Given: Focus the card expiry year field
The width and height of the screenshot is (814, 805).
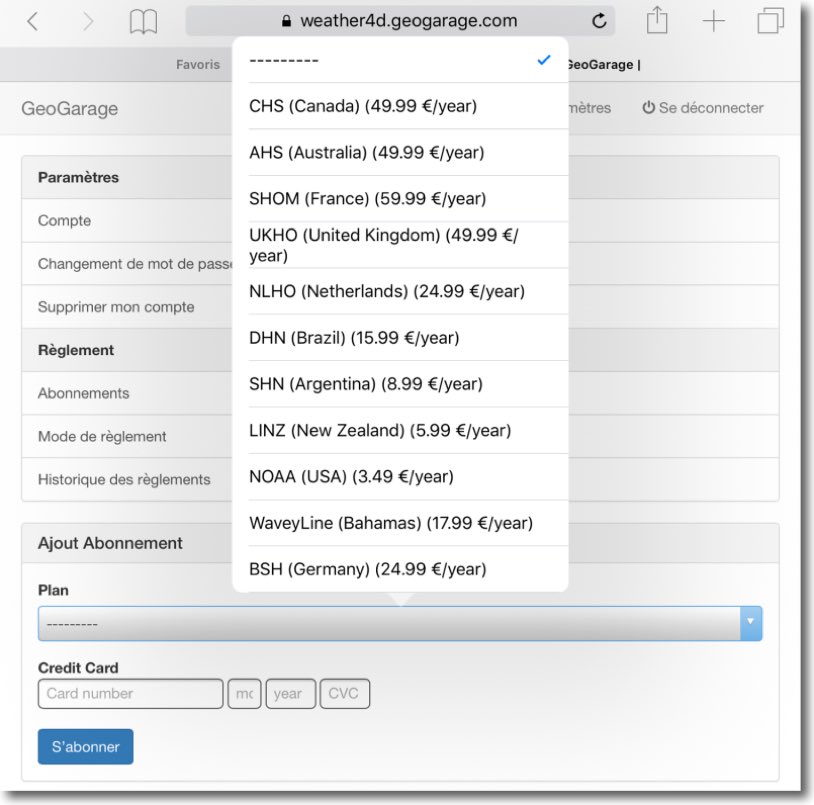Looking at the screenshot, I should [291, 693].
